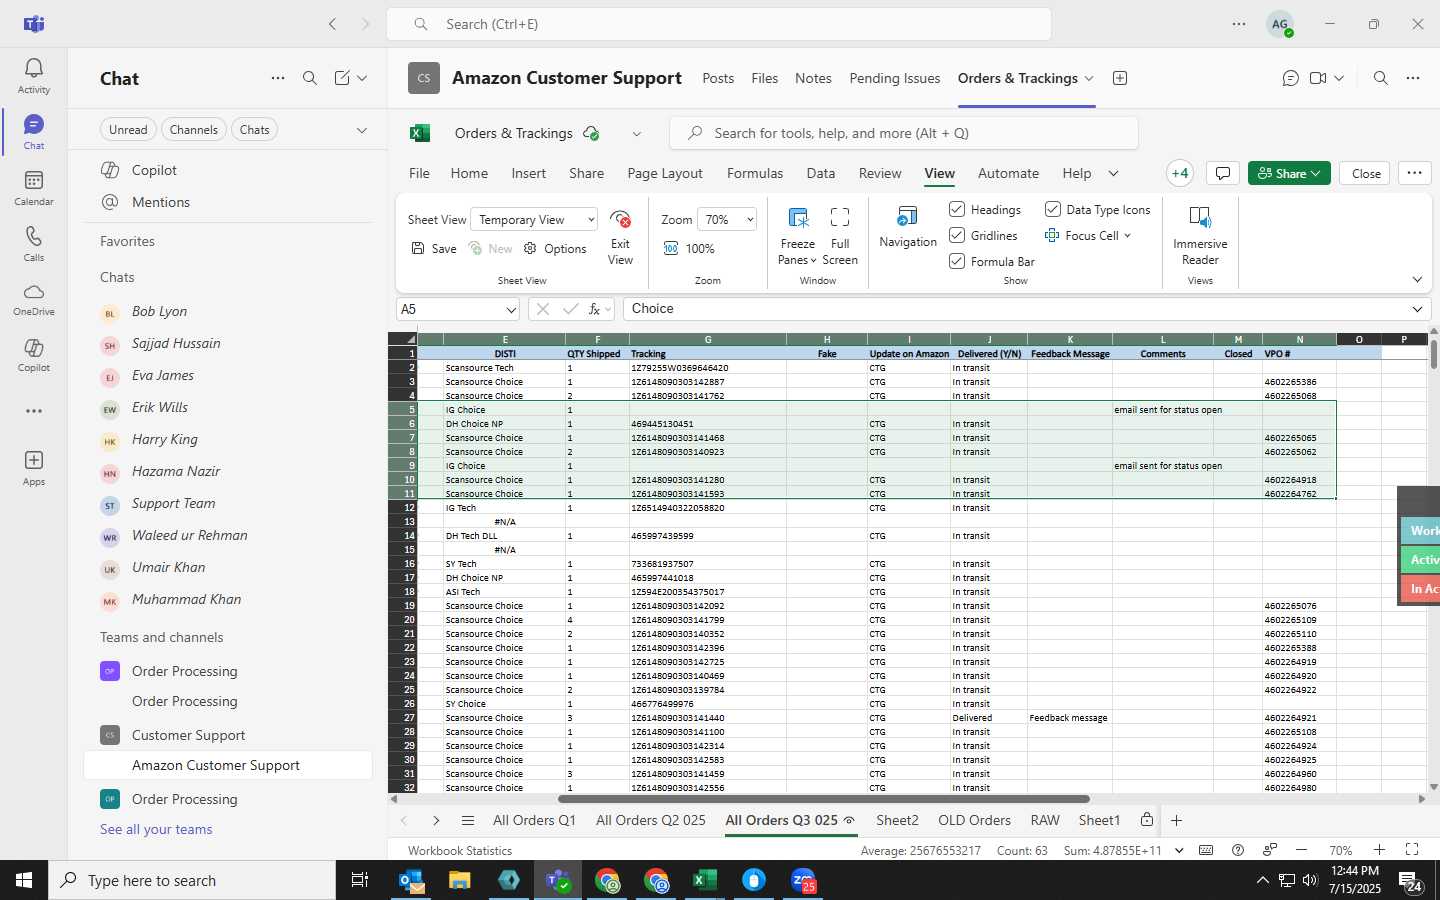Image resolution: width=1440 pixels, height=900 pixels.
Task: Open the Calls section in Teams sidebar
Action: tap(33, 244)
